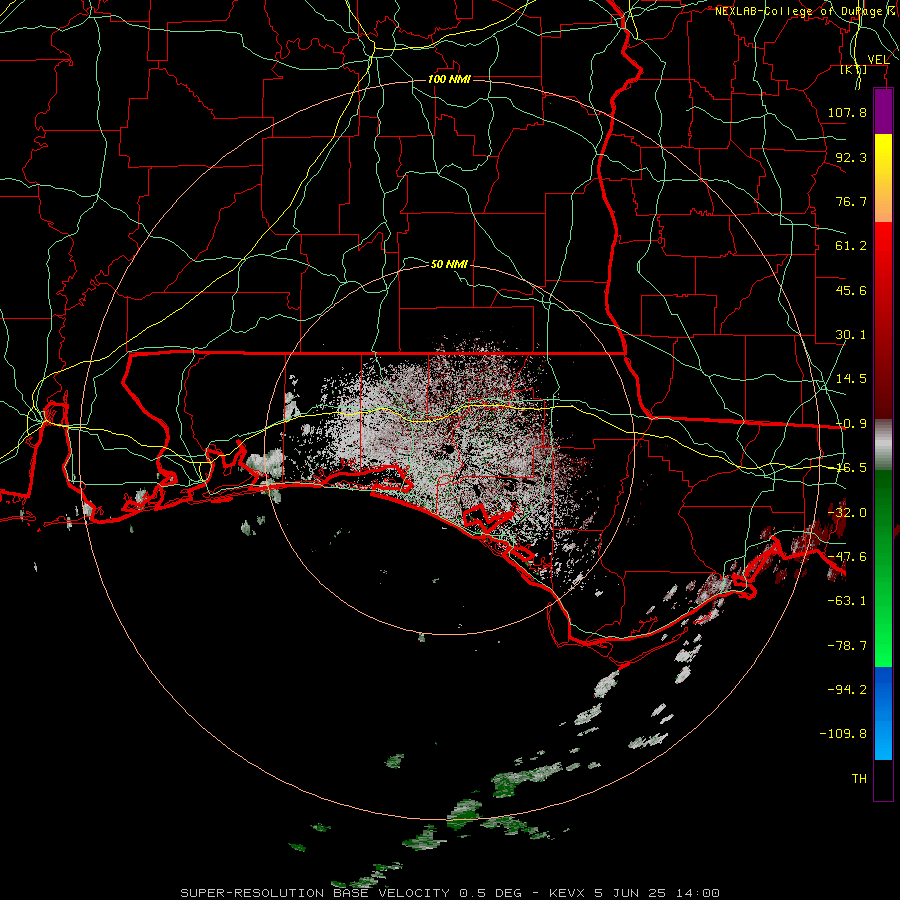Click the -0.9 value on velocity scale
Image resolution: width=900 pixels, height=900 pixels.
(851, 424)
